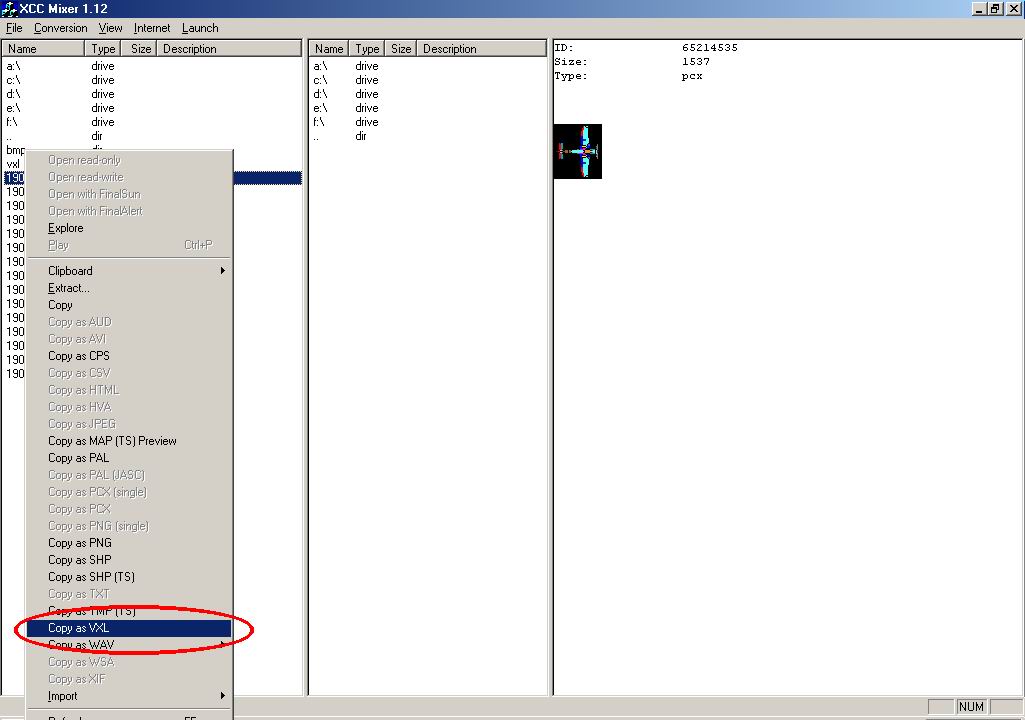Image resolution: width=1025 pixels, height=720 pixels.
Task: Select c:\ drive in middle pane
Action: pos(320,80)
